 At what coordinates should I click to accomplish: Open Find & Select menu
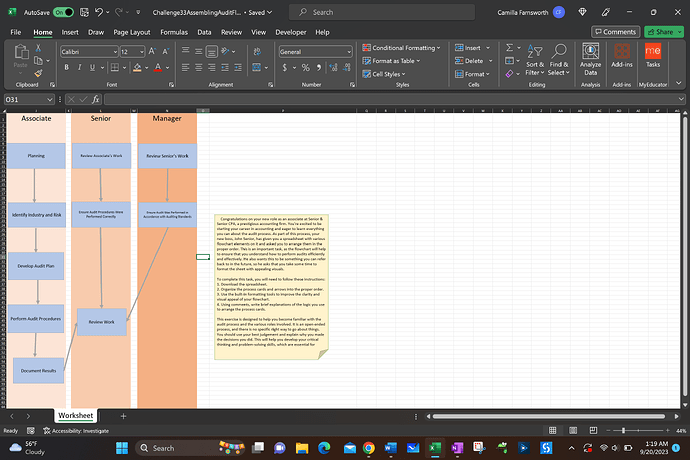[x=558, y=60]
